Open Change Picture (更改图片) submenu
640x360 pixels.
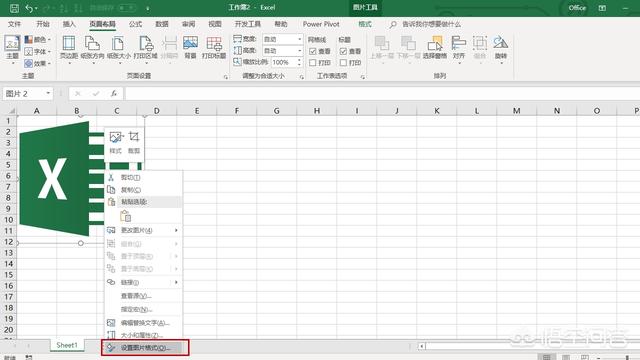(143, 230)
